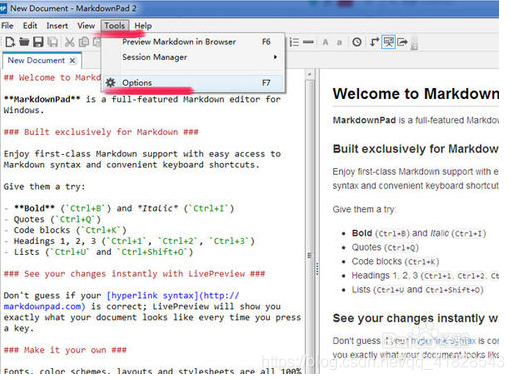The image size is (514, 380).
Task: Click 'Give them a try:' in editor
Action: pos(44,187)
